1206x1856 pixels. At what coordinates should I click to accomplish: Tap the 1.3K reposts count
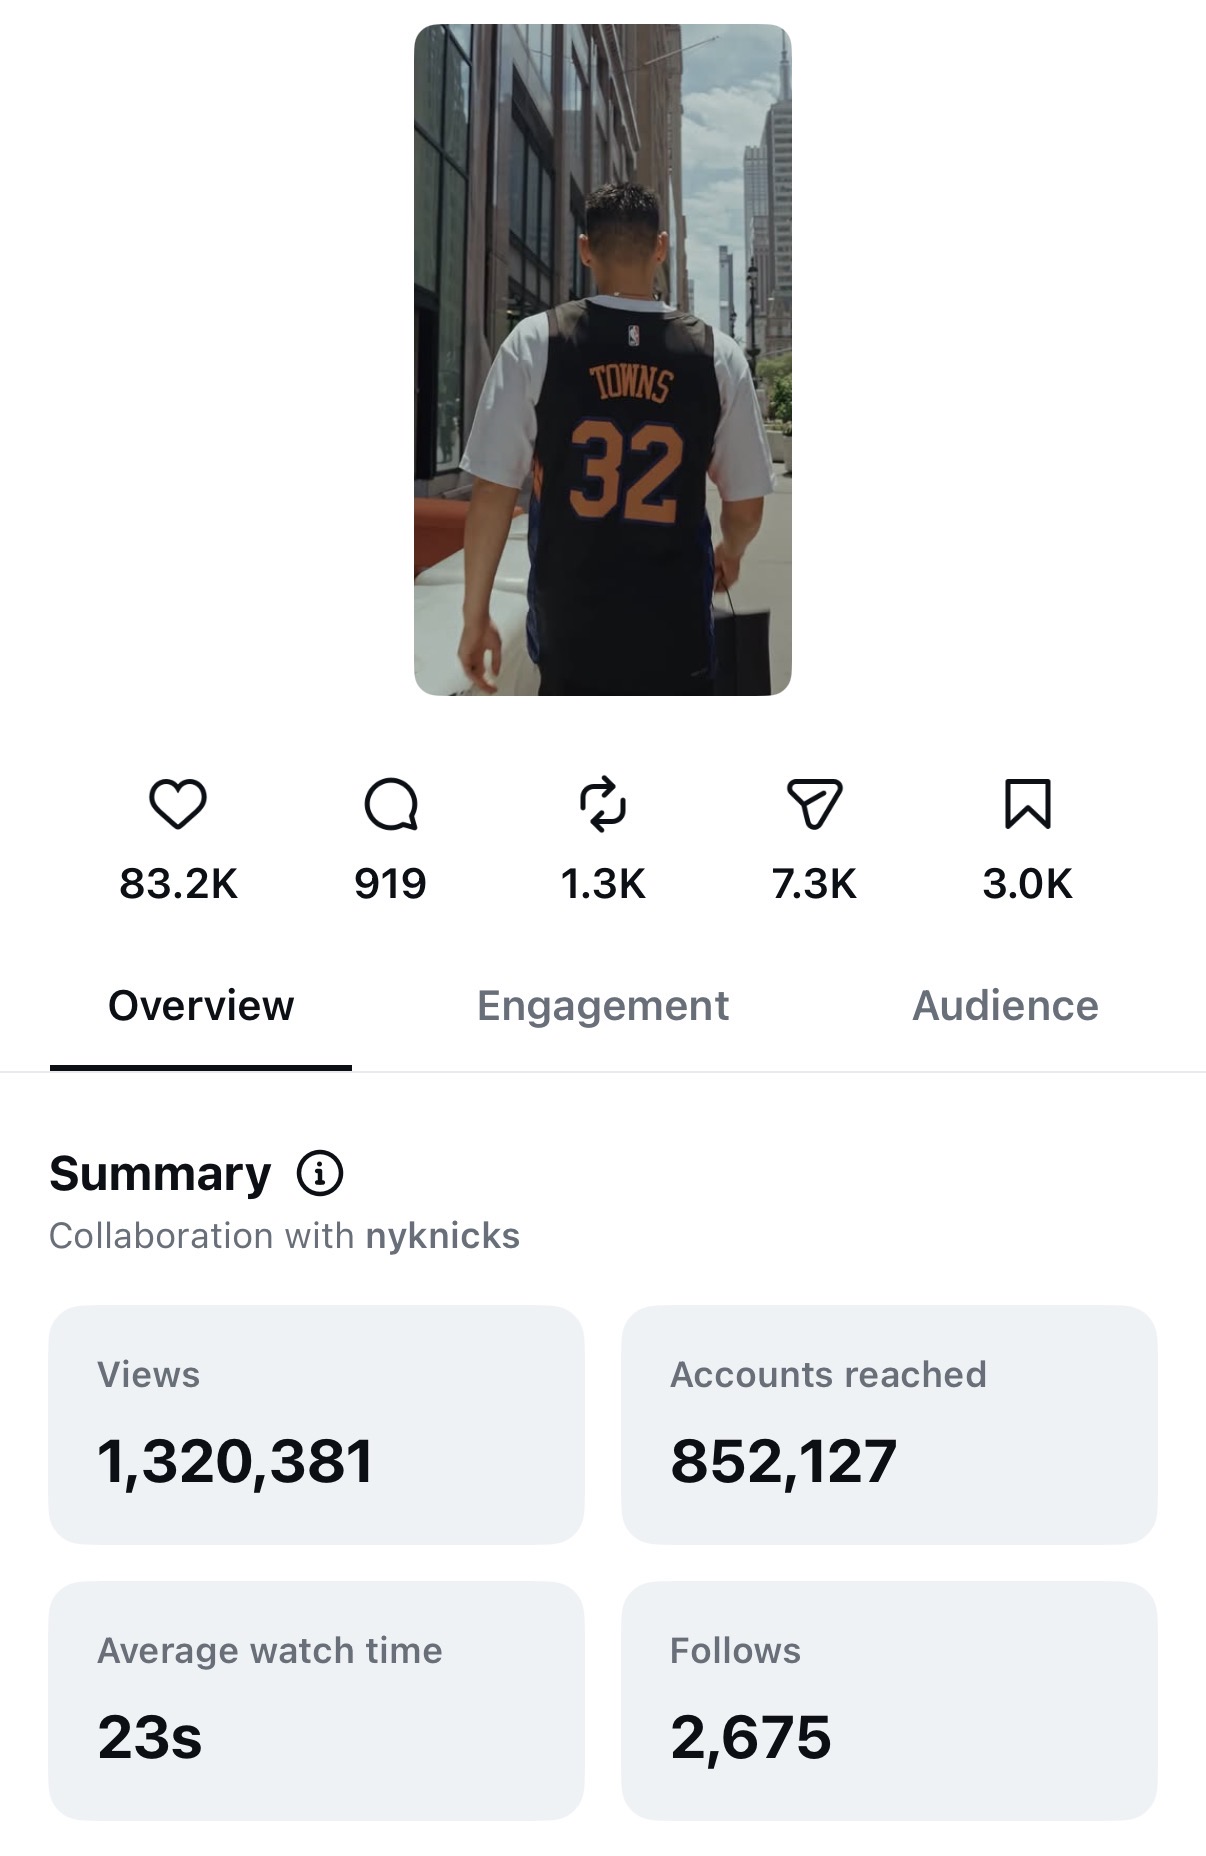(603, 884)
